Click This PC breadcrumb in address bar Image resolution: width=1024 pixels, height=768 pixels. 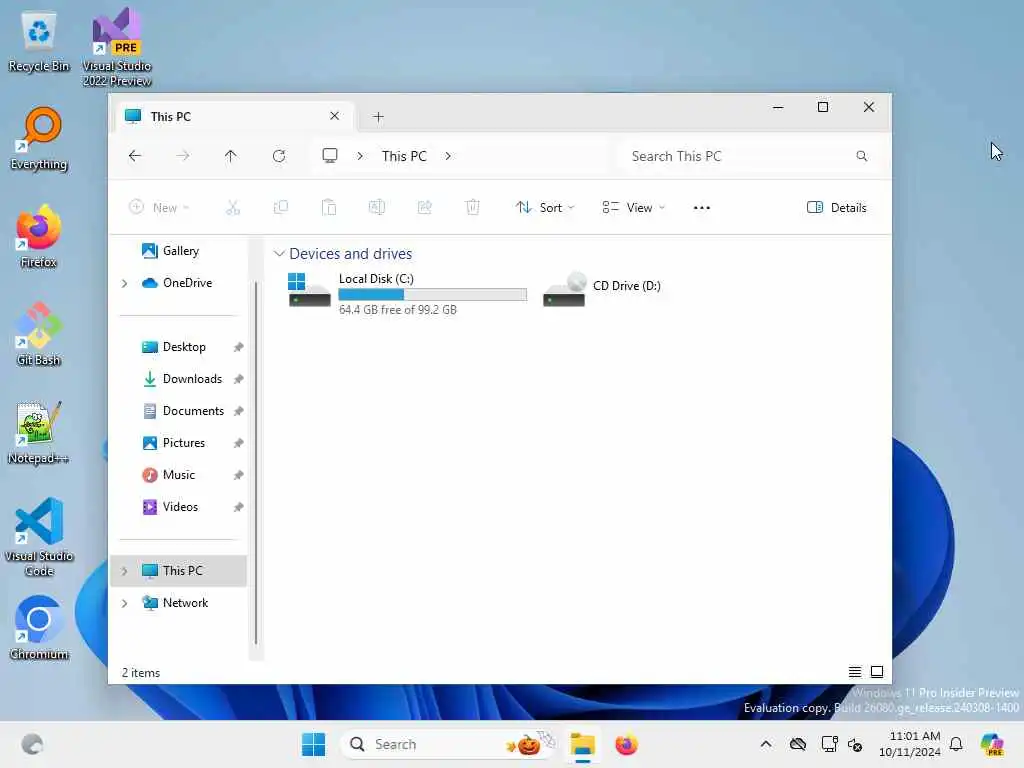point(404,156)
